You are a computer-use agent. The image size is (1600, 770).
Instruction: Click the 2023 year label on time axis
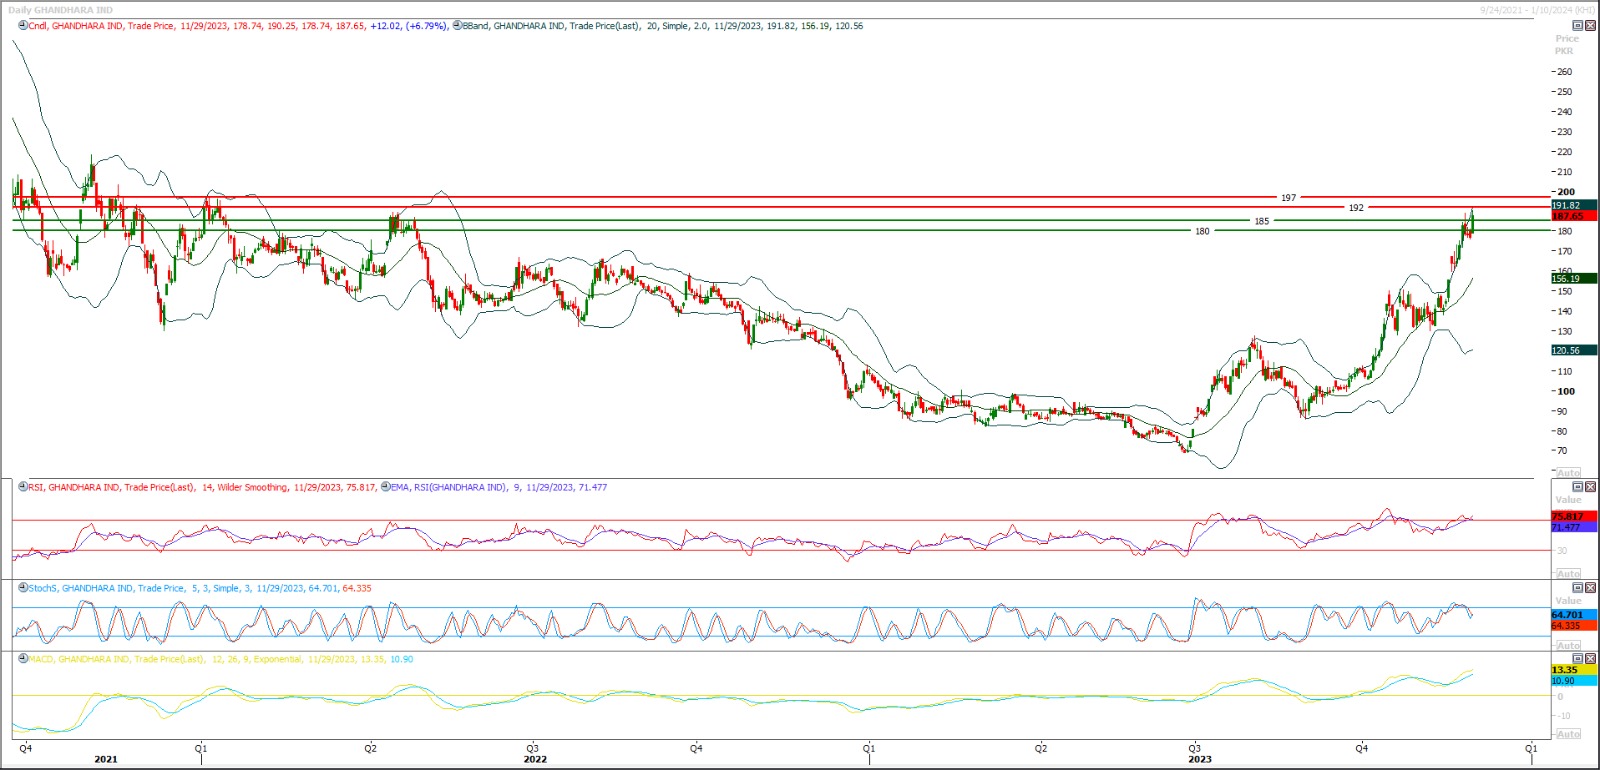click(x=1200, y=759)
